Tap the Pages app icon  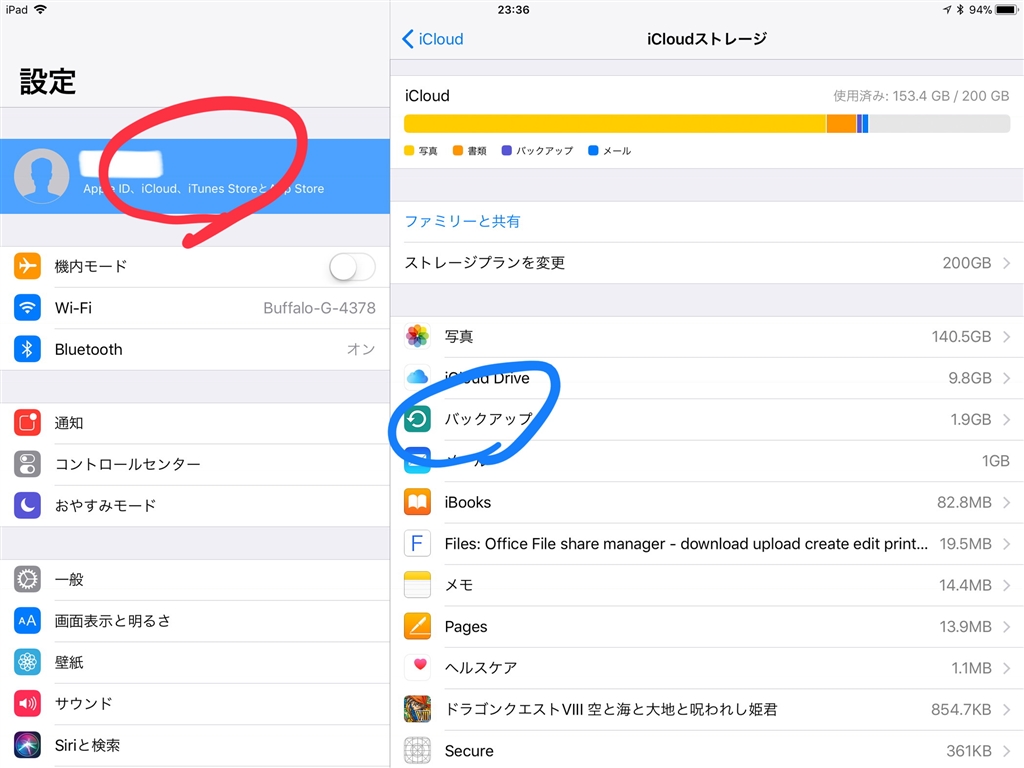point(417,626)
